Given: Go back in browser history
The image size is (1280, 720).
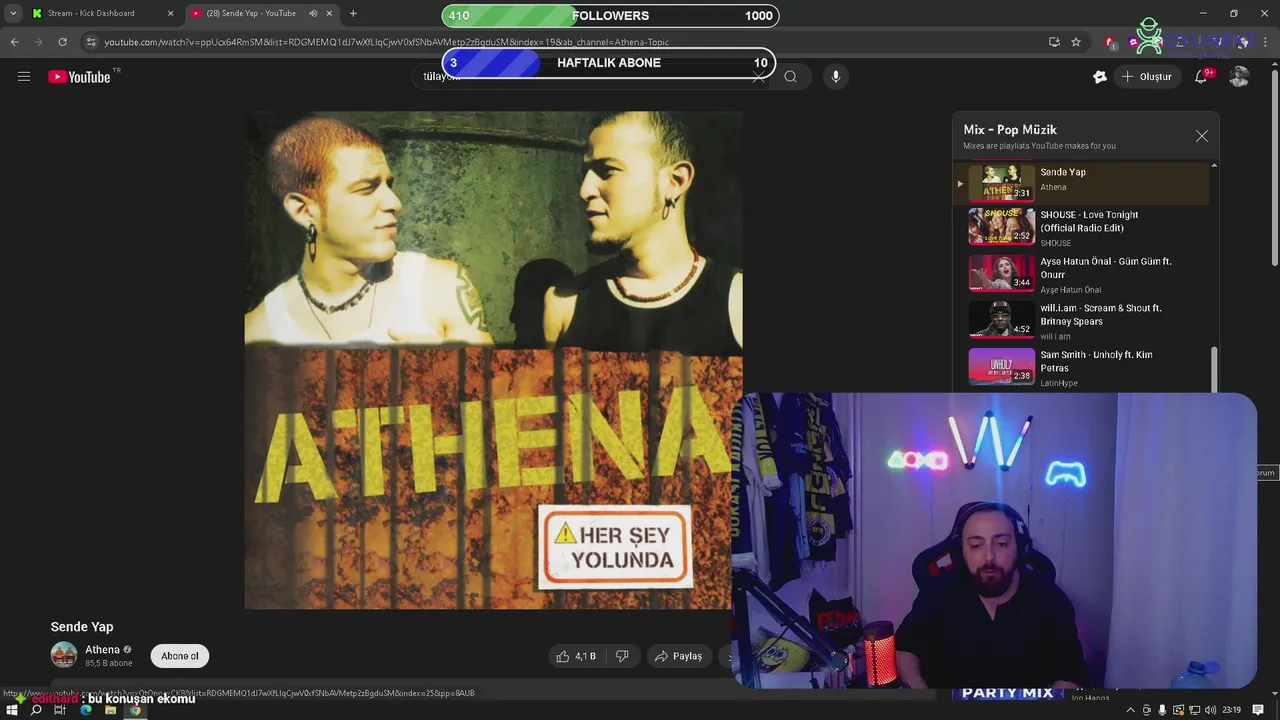Looking at the screenshot, I should 14,42.
